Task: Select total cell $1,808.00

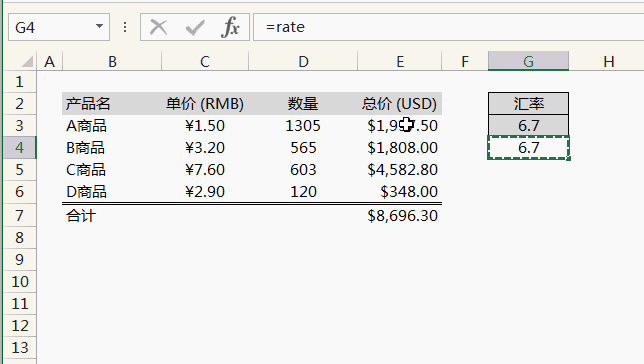Action: (400, 147)
